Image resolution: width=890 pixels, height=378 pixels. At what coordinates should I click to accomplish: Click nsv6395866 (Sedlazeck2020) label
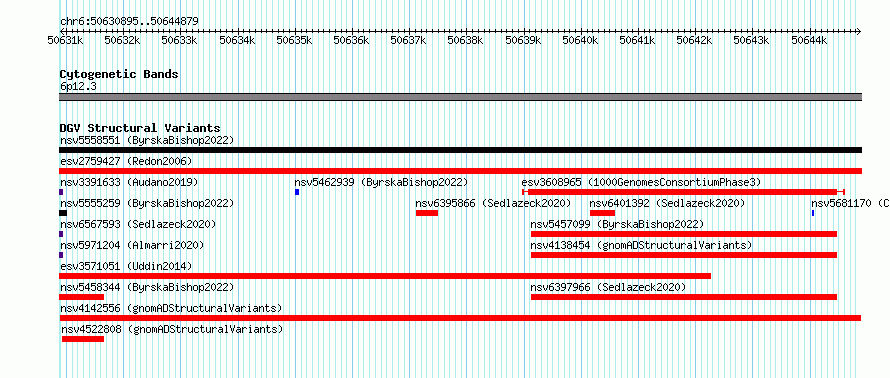pos(493,203)
